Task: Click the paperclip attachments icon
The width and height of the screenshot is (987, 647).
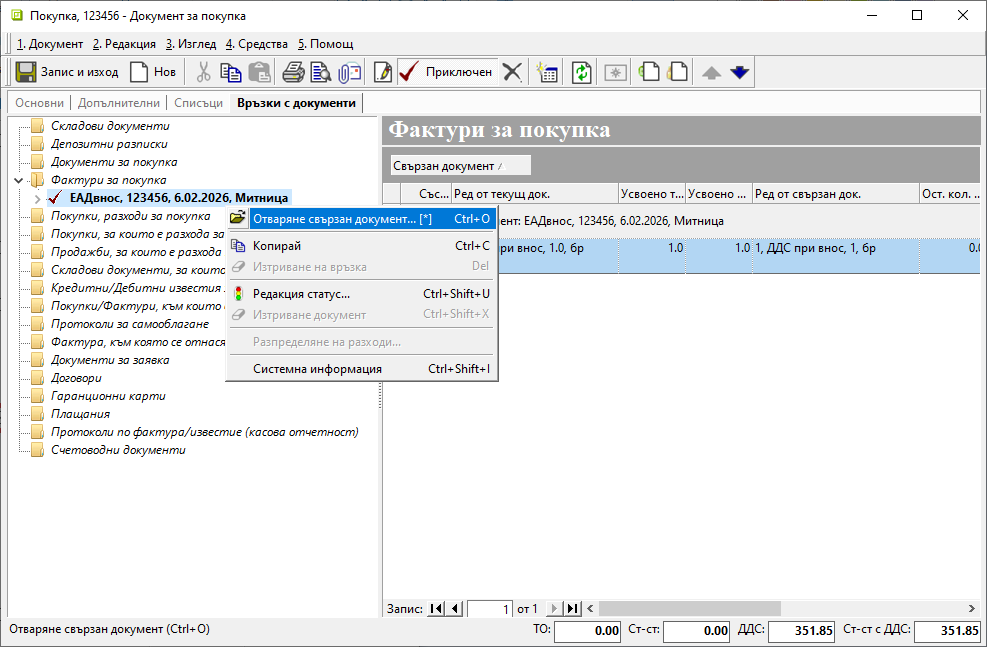Action: [348, 72]
